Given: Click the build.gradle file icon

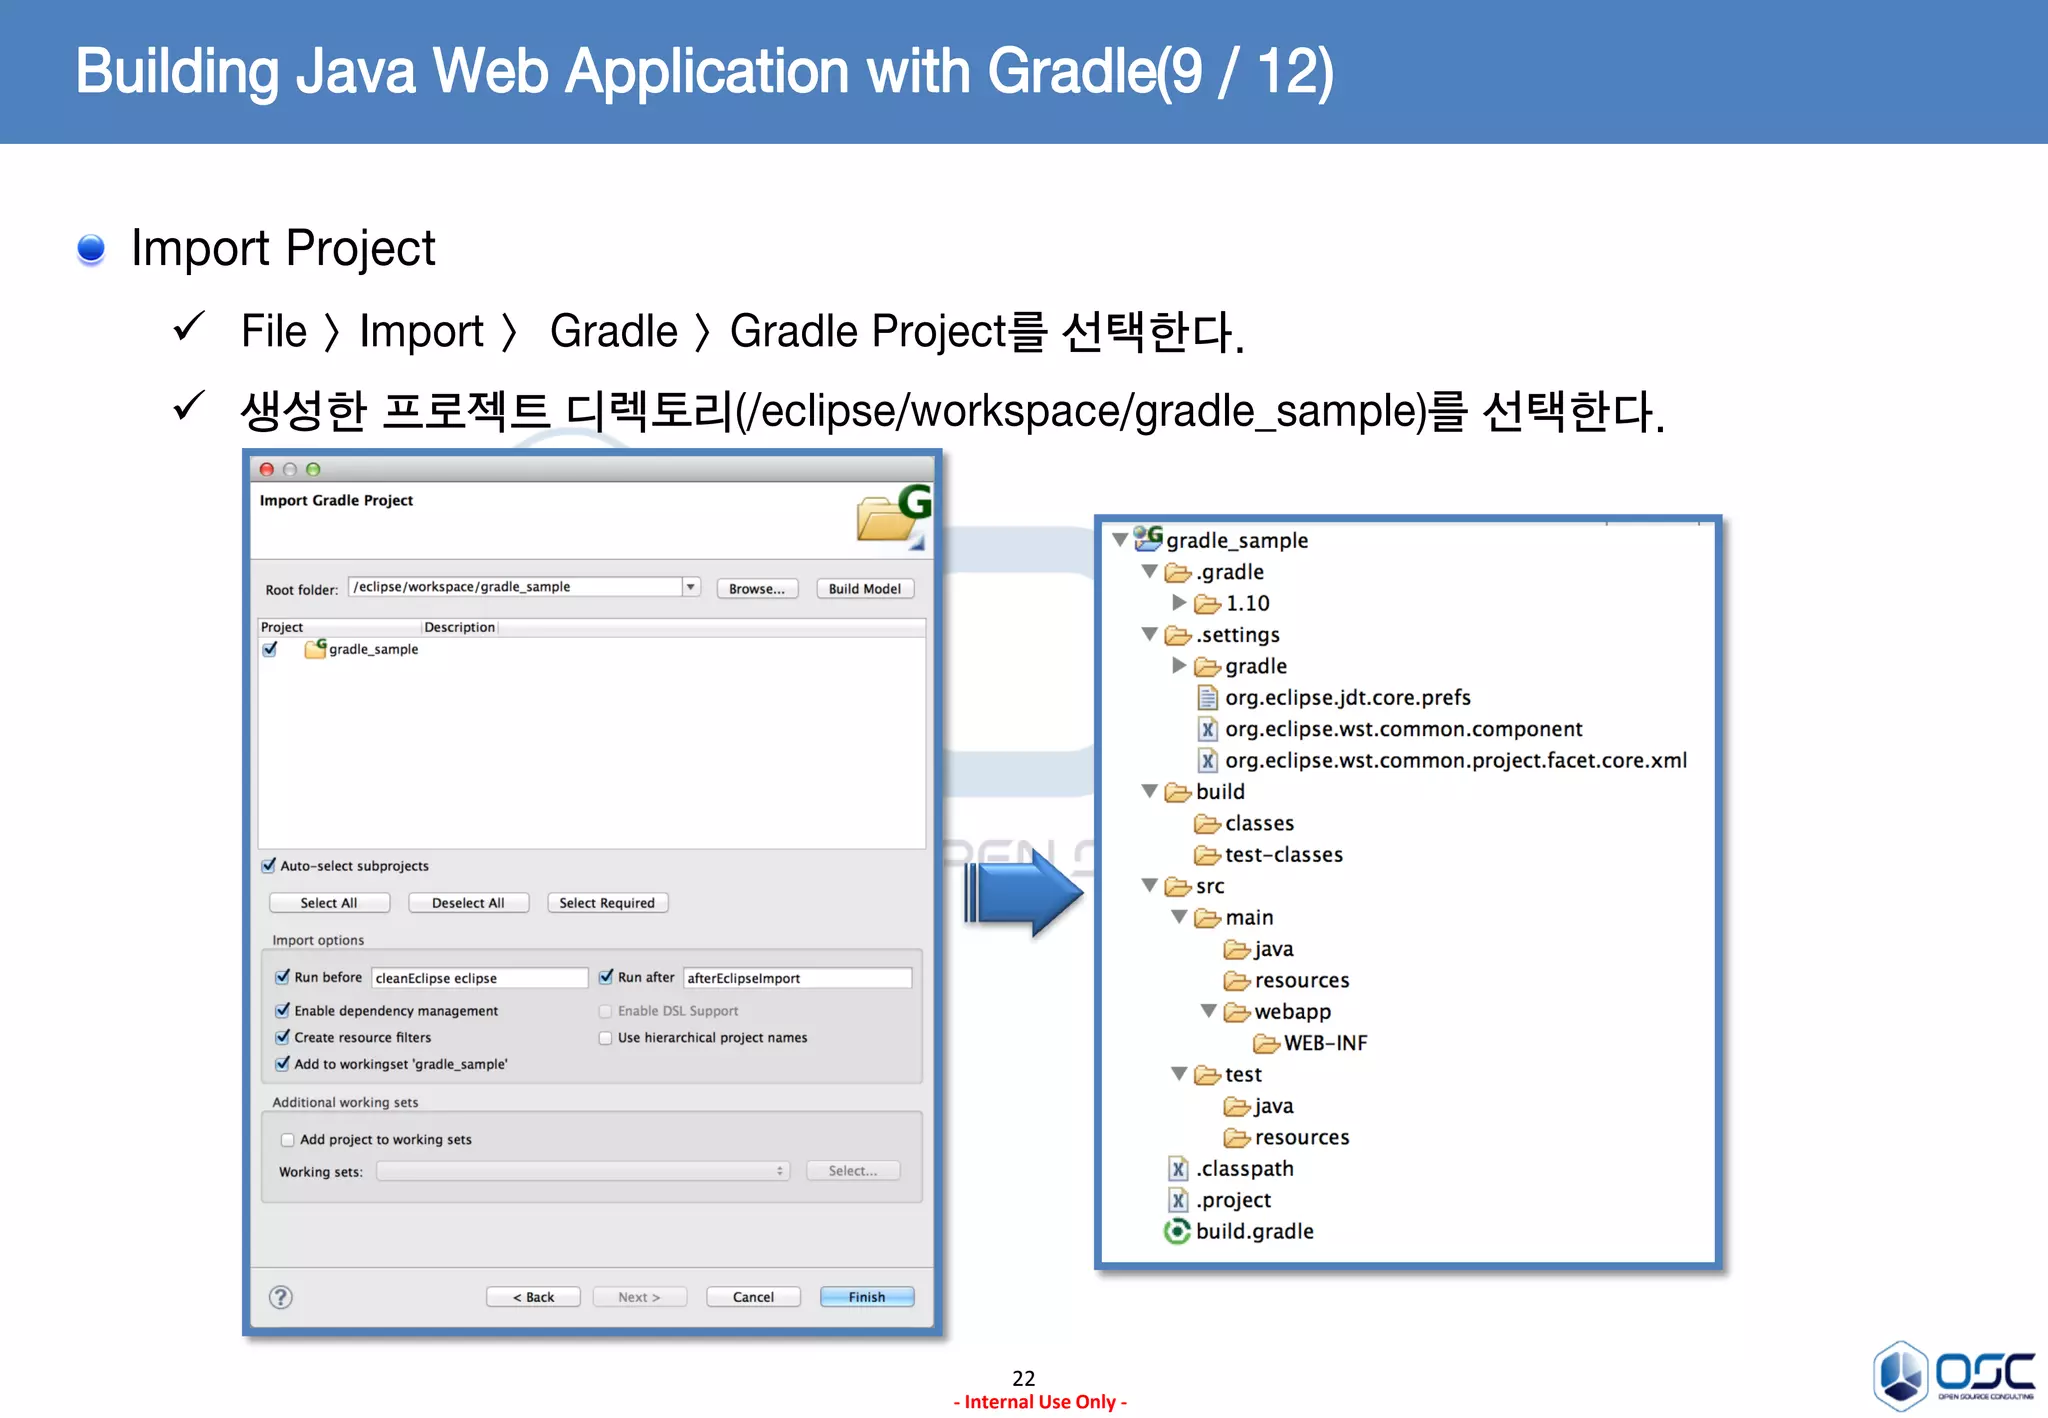Looking at the screenshot, I should click(1177, 1231).
